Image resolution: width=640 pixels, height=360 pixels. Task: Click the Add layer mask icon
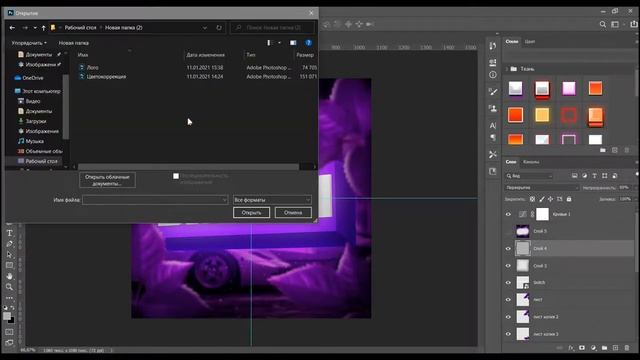click(582, 348)
